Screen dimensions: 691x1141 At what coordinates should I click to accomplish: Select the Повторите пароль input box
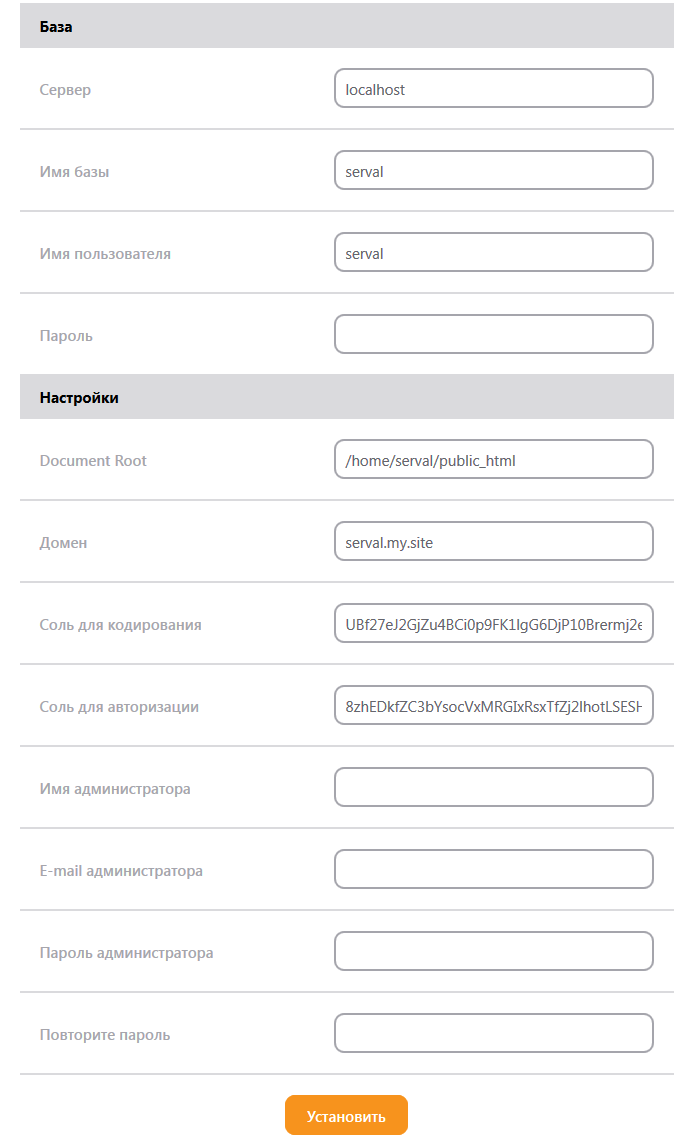(x=494, y=1033)
